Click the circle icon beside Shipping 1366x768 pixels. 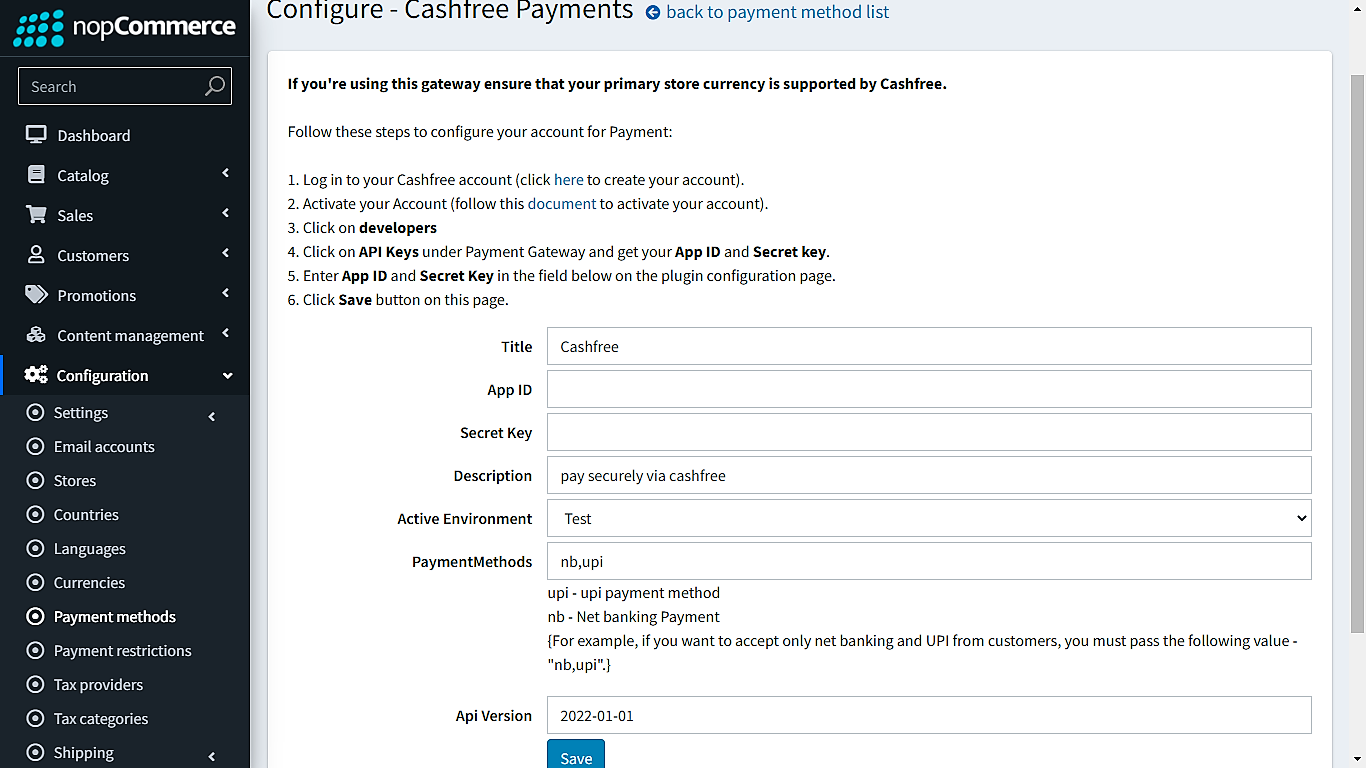[36, 753]
